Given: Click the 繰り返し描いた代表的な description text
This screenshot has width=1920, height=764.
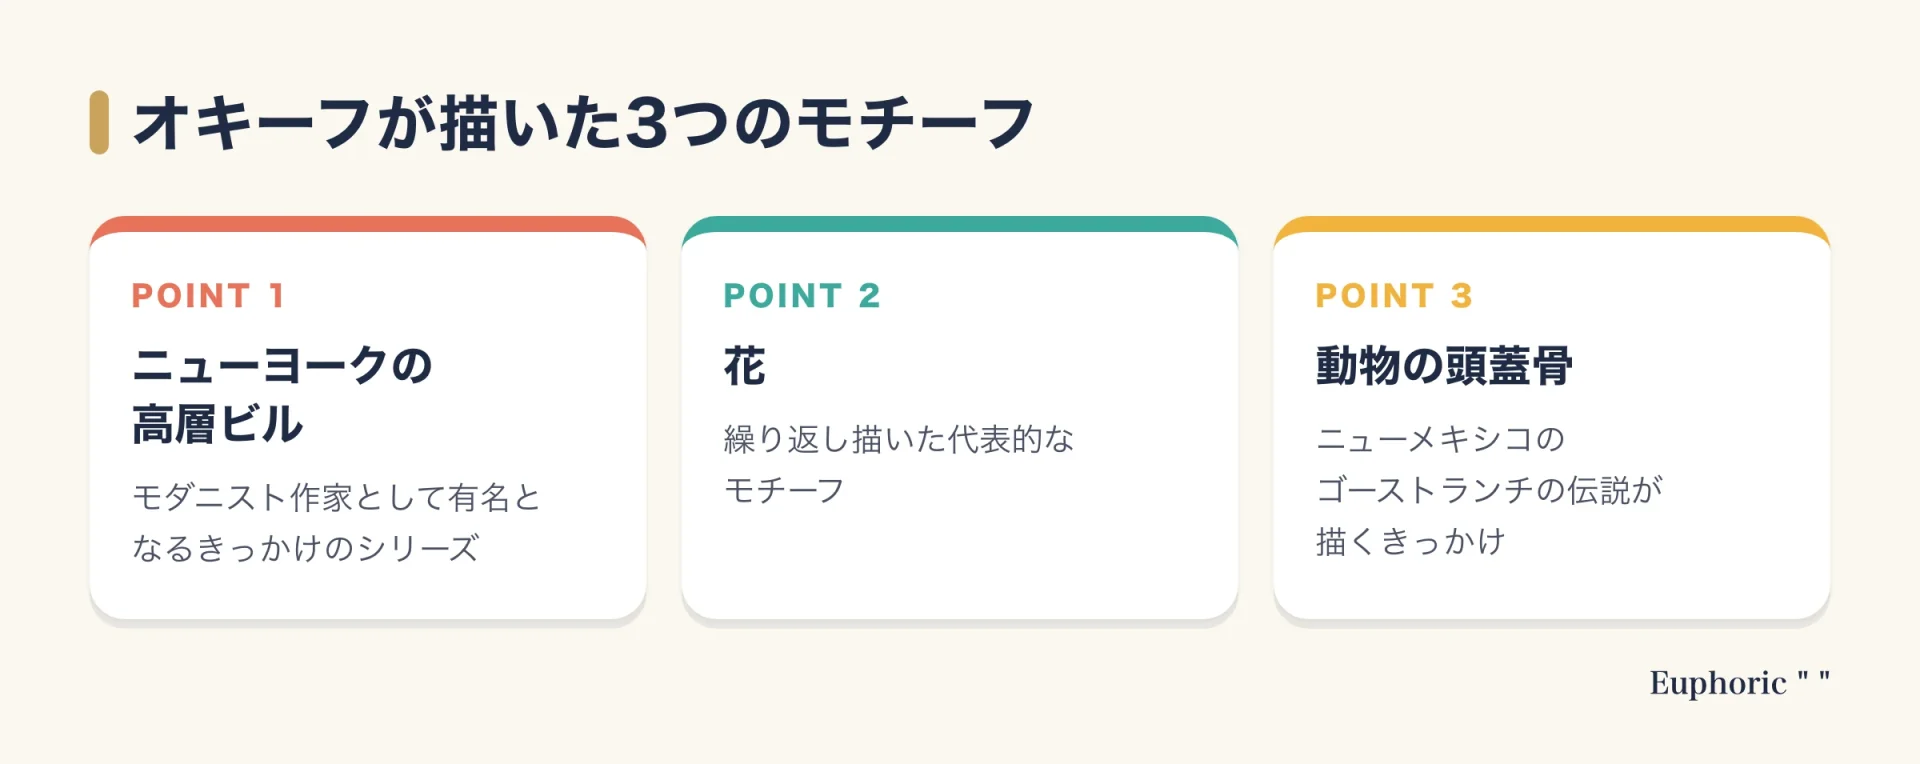Looking at the screenshot, I should [899, 439].
